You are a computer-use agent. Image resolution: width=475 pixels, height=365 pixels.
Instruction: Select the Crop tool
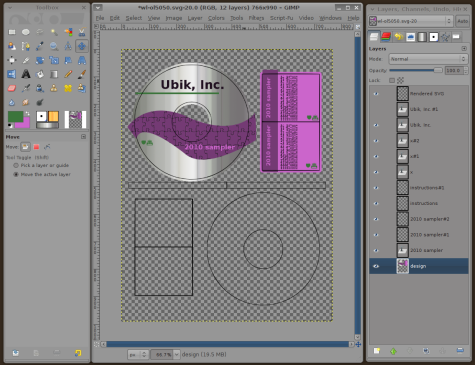(26, 60)
